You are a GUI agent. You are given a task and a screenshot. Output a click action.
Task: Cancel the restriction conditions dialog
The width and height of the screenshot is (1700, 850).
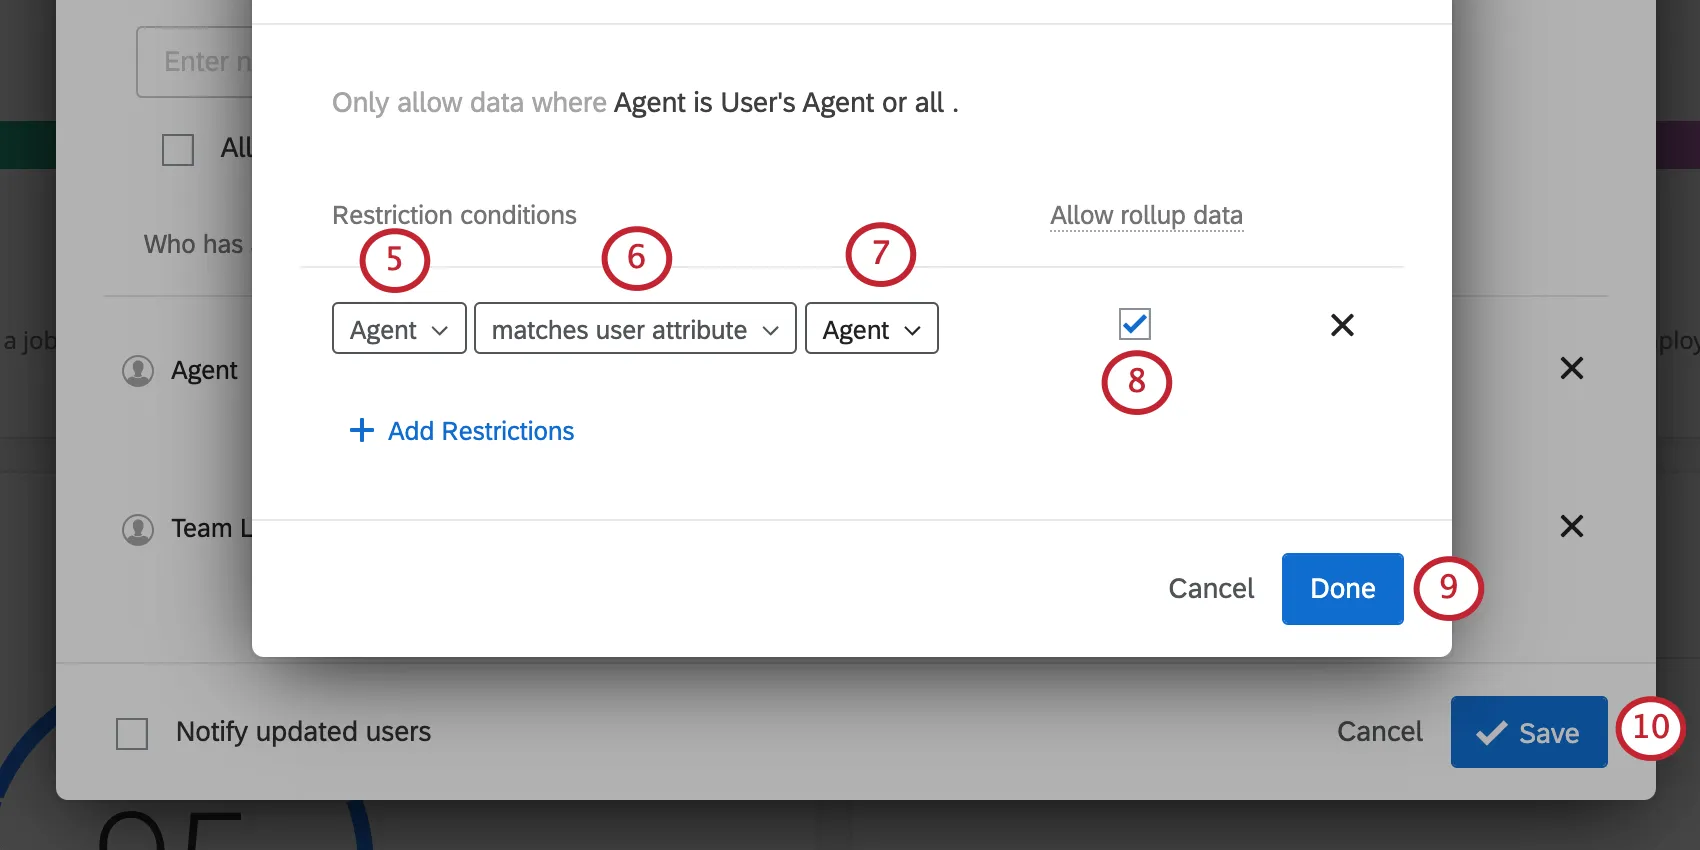click(x=1210, y=588)
